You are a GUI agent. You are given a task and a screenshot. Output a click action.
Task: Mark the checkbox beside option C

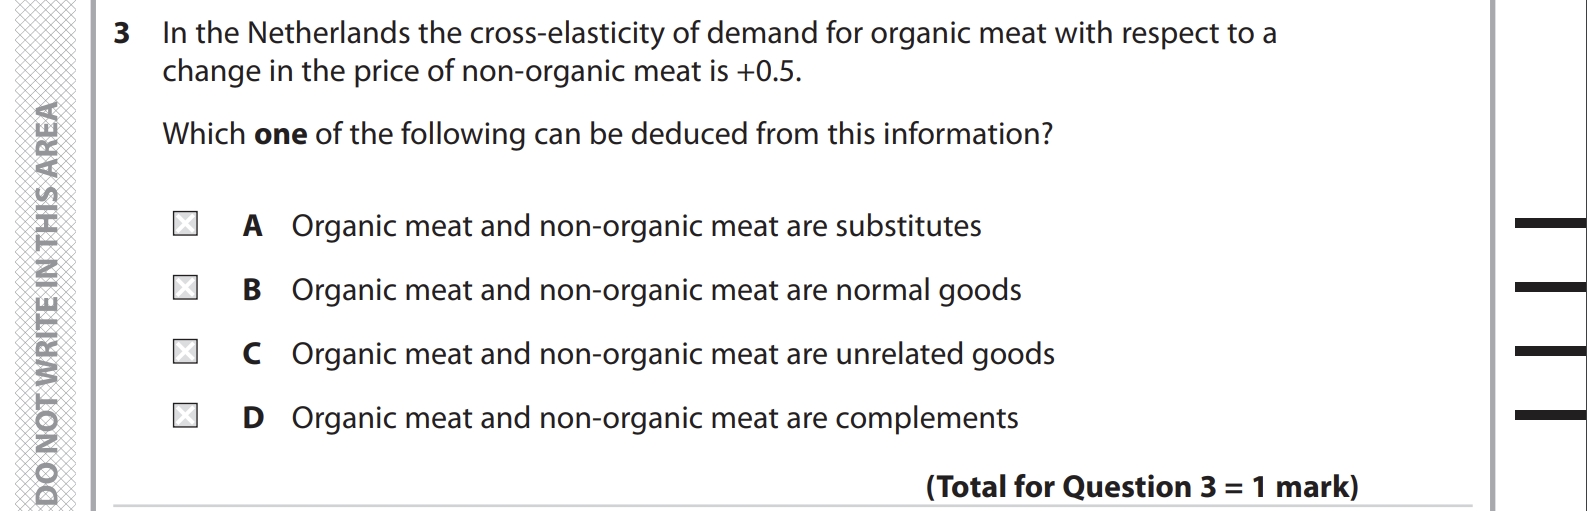click(185, 352)
